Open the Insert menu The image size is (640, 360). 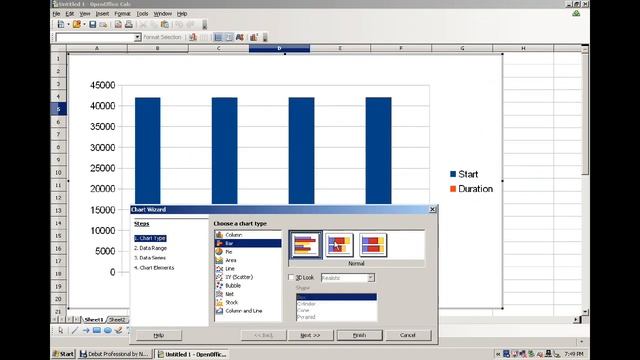click(x=102, y=14)
